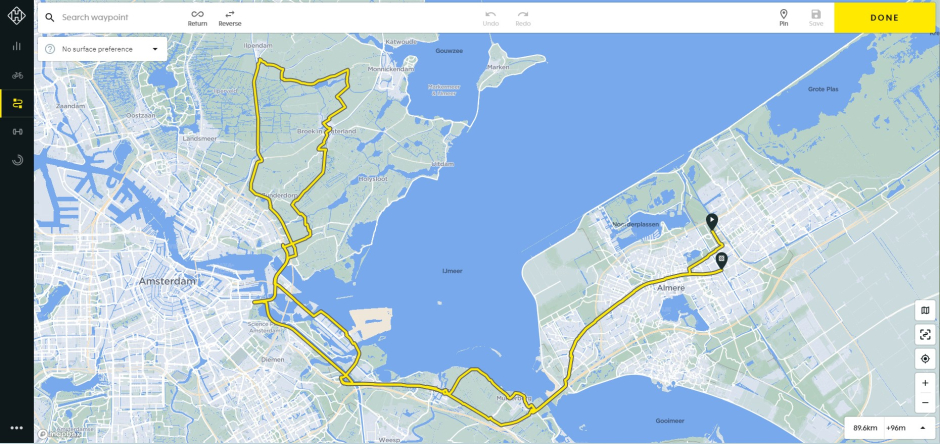The image size is (940, 444).
Task: Click the dumbbell workouts sidebar icon
Action: [17, 132]
